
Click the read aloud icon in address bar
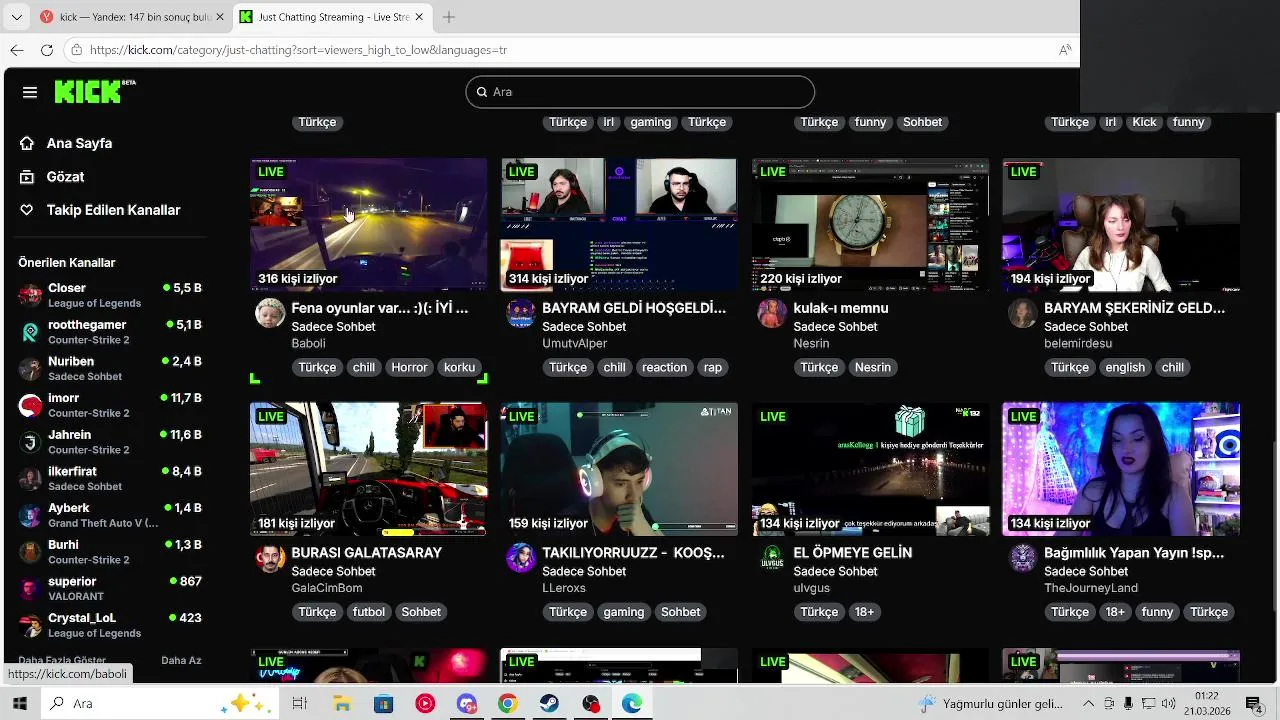1065,50
